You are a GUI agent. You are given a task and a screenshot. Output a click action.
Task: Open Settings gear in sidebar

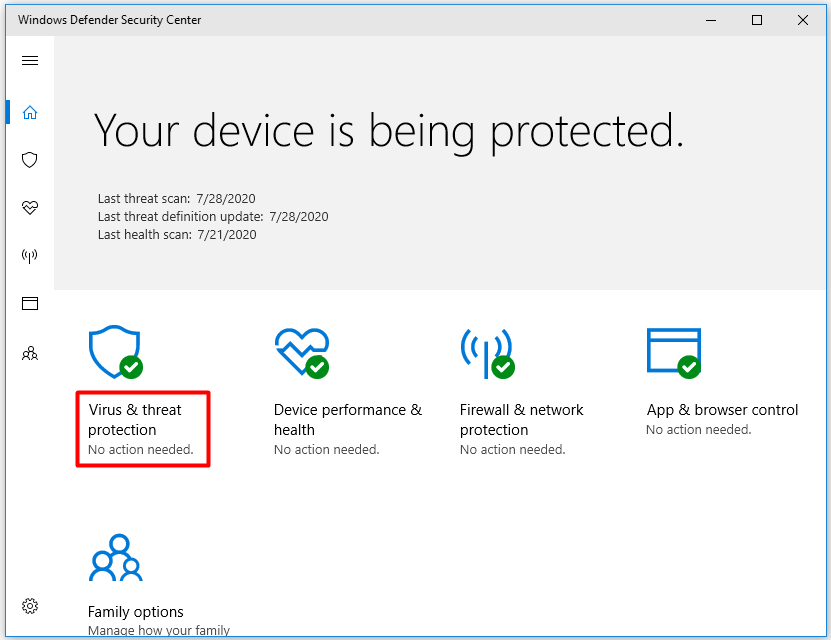(30, 606)
